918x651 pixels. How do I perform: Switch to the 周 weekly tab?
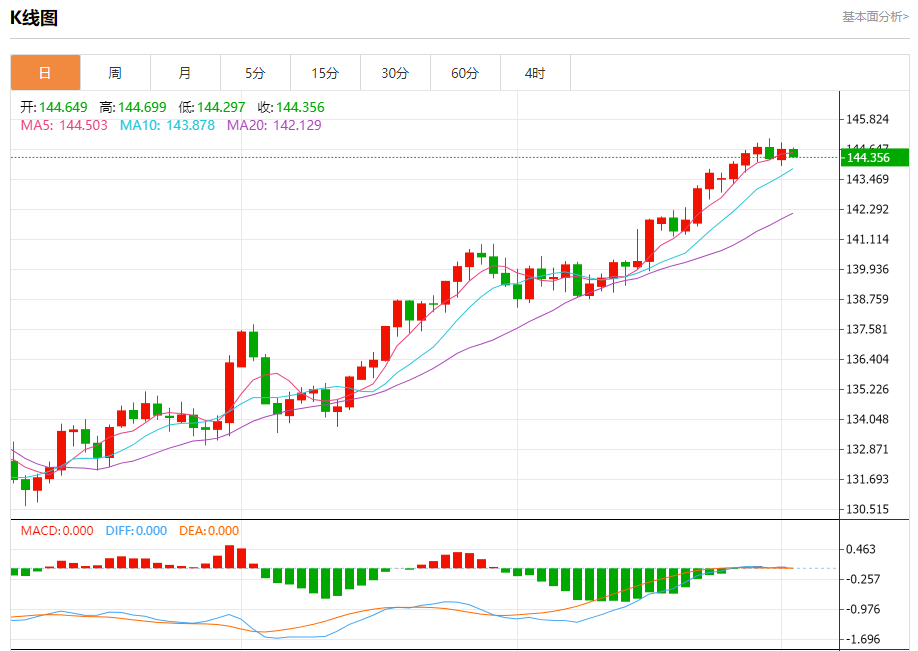coord(115,73)
